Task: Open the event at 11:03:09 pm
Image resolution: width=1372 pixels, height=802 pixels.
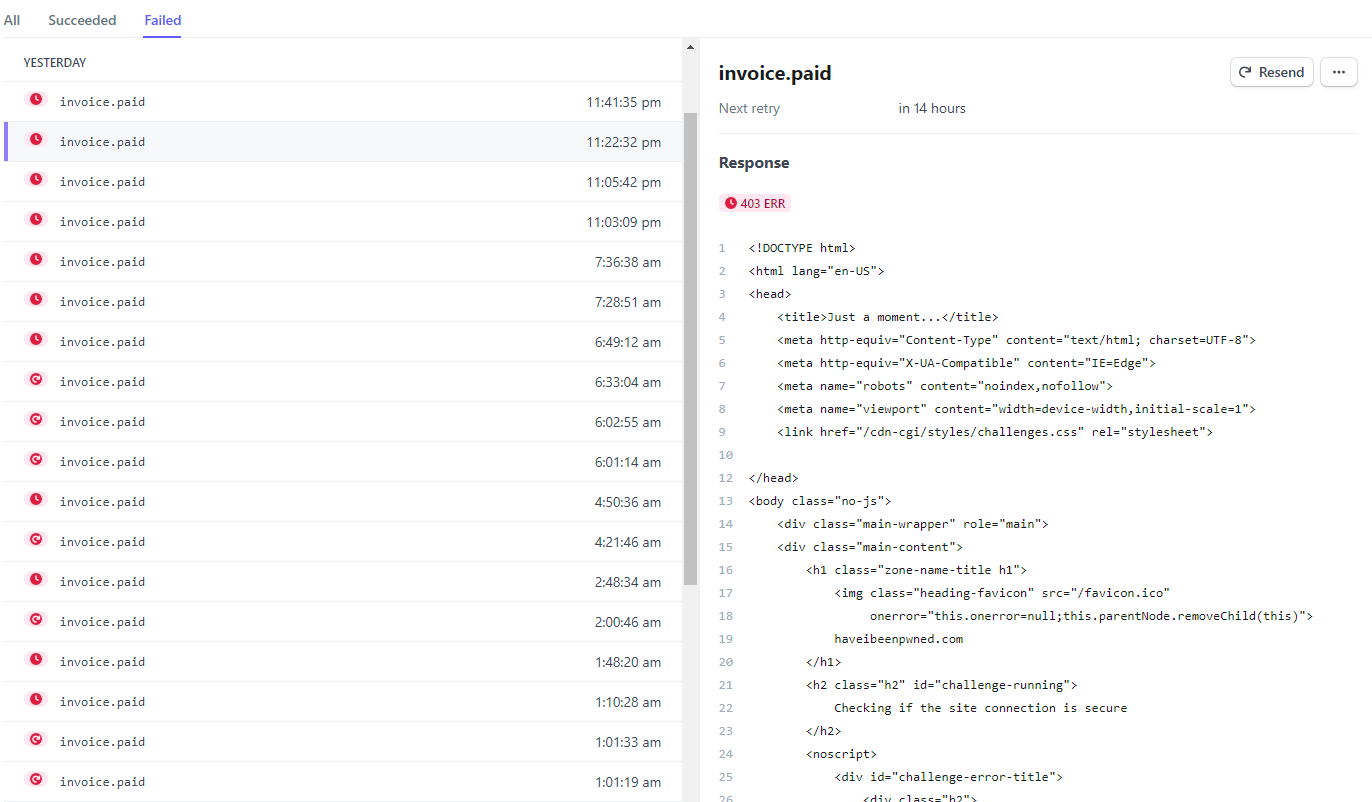Action: [x=343, y=222]
